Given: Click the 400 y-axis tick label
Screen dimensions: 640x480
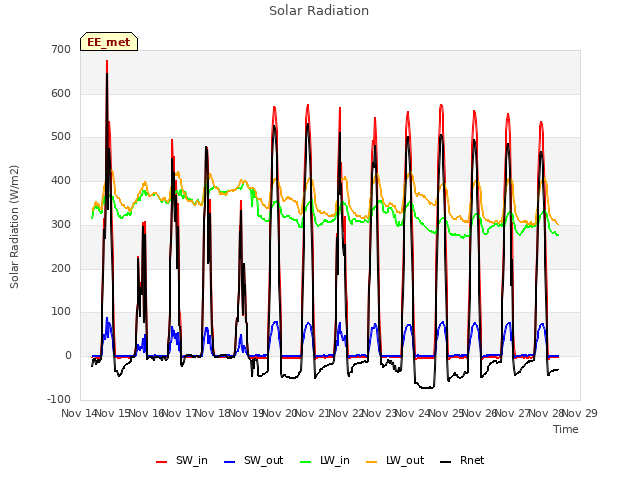Looking at the screenshot, I should click(61, 180).
